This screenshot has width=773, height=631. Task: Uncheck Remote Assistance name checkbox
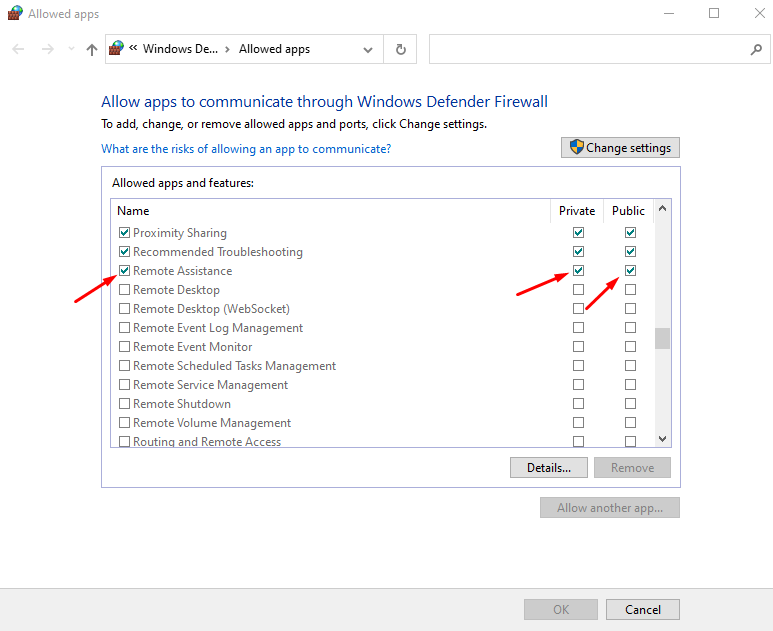124,271
